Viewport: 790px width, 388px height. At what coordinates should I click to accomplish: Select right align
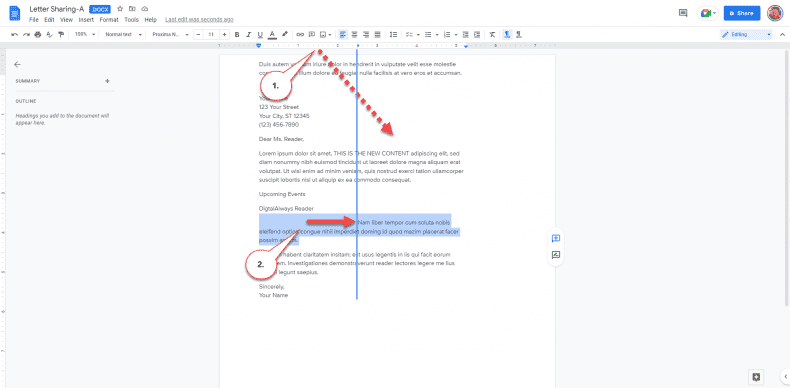click(366, 34)
